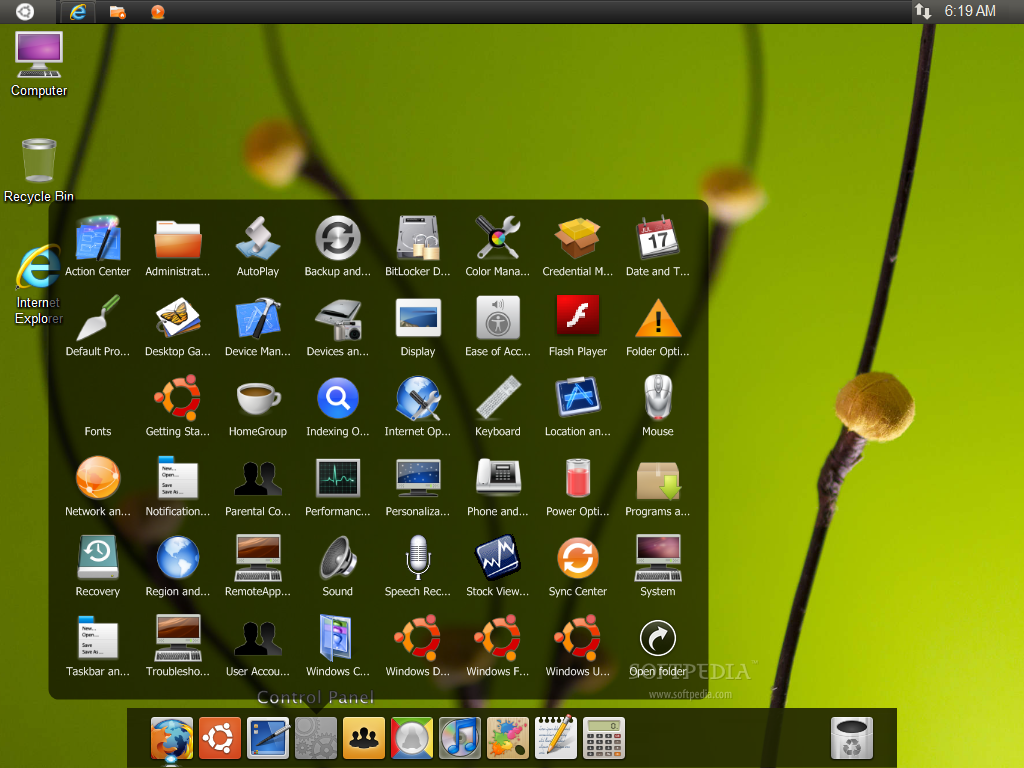
Task: Click the 'Open folder' arrow button
Action: 658,638
